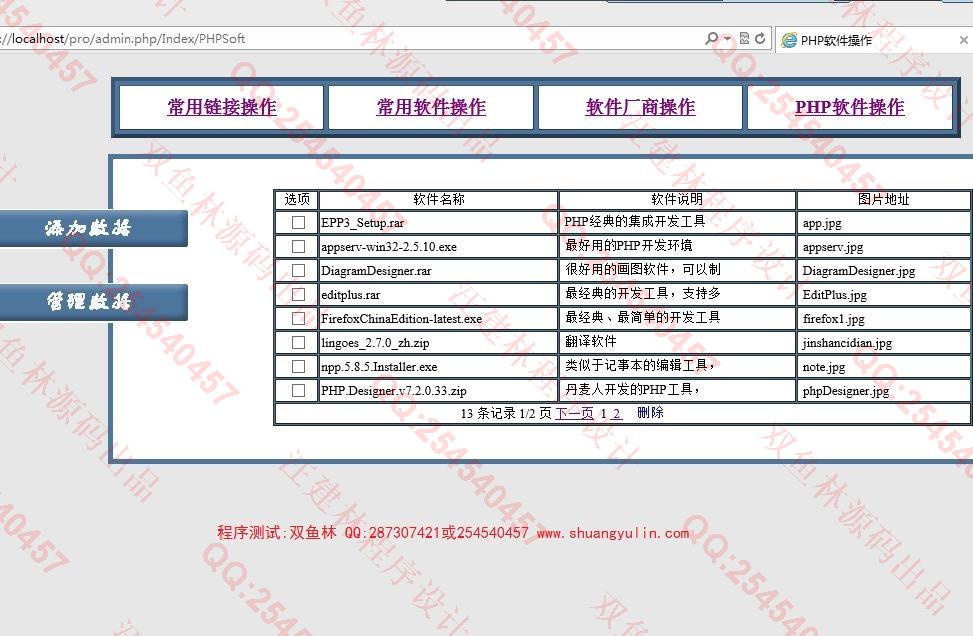
Task: Click the 软件说明 column header
Action: 677,199
